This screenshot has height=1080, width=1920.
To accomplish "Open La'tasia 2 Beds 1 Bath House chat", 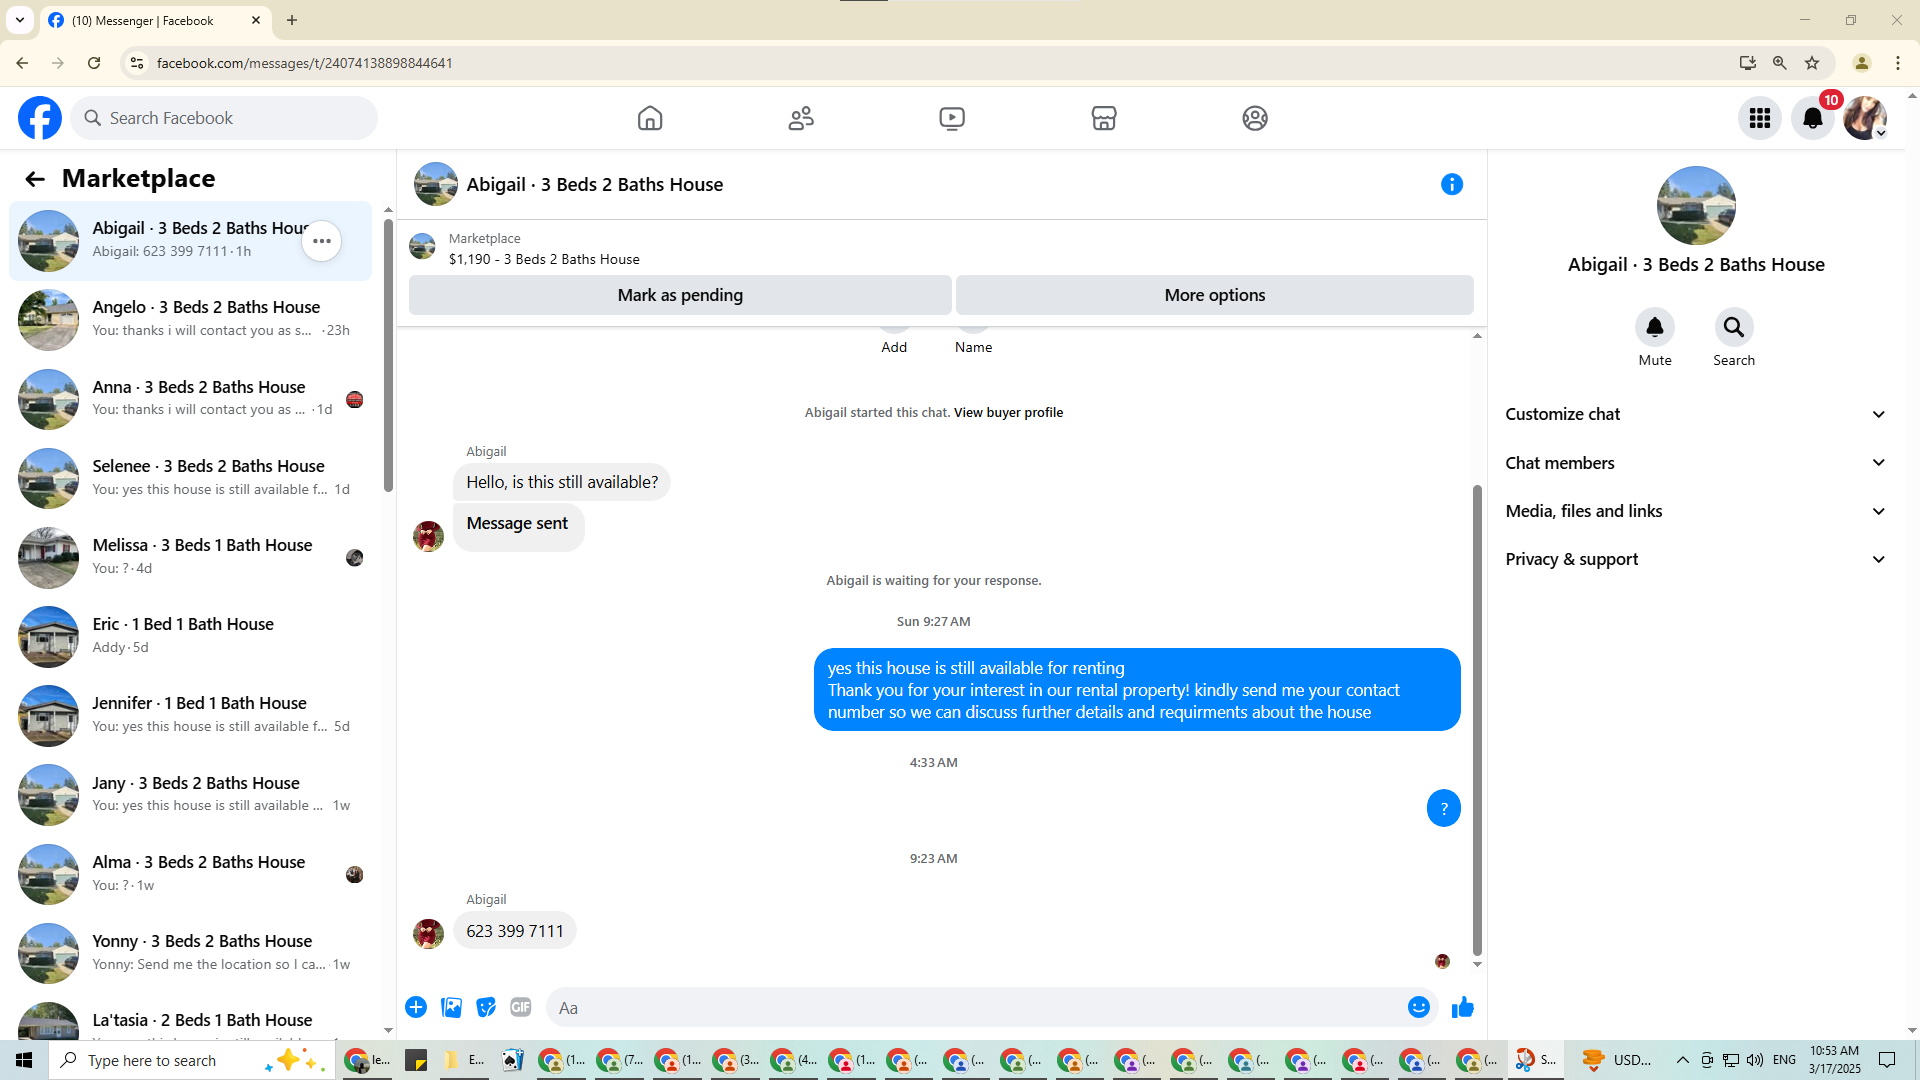I will coord(190,1020).
